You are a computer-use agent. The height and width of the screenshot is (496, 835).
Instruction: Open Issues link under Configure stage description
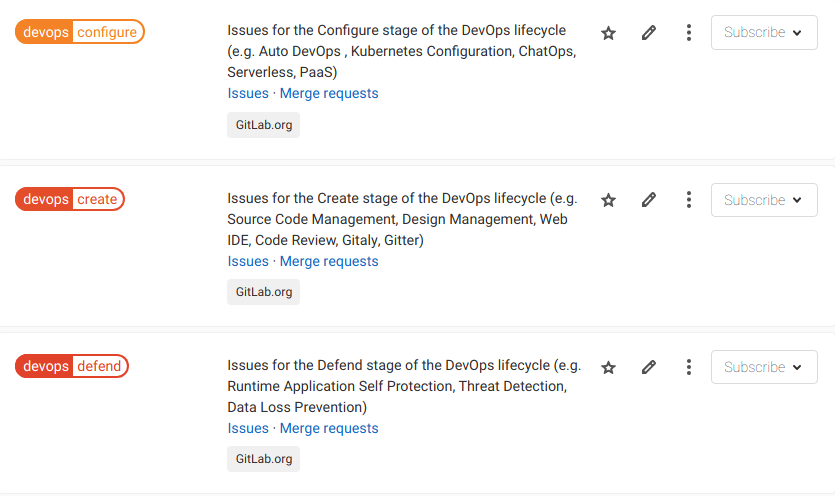click(248, 93)
